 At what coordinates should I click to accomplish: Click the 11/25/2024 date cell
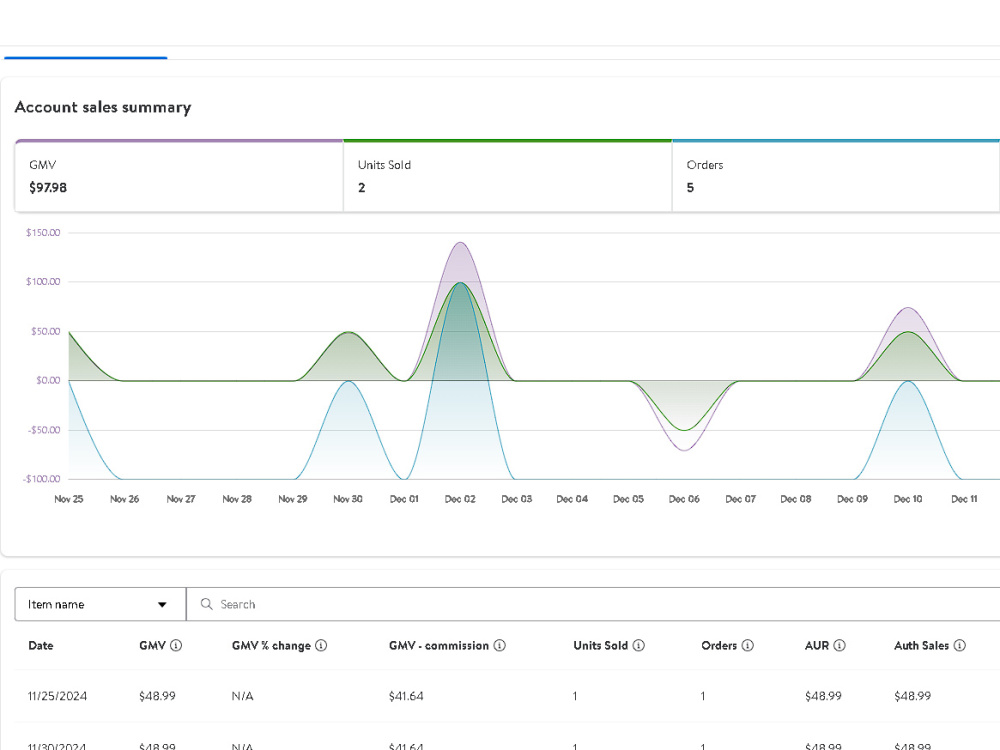[57, 696]
